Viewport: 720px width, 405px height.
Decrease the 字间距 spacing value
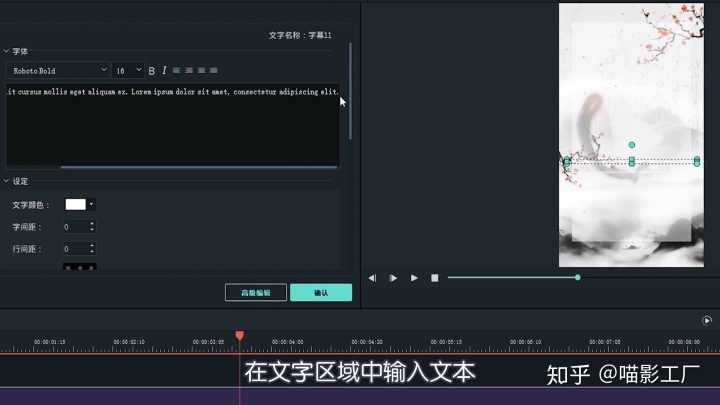(x=92, y=230)
